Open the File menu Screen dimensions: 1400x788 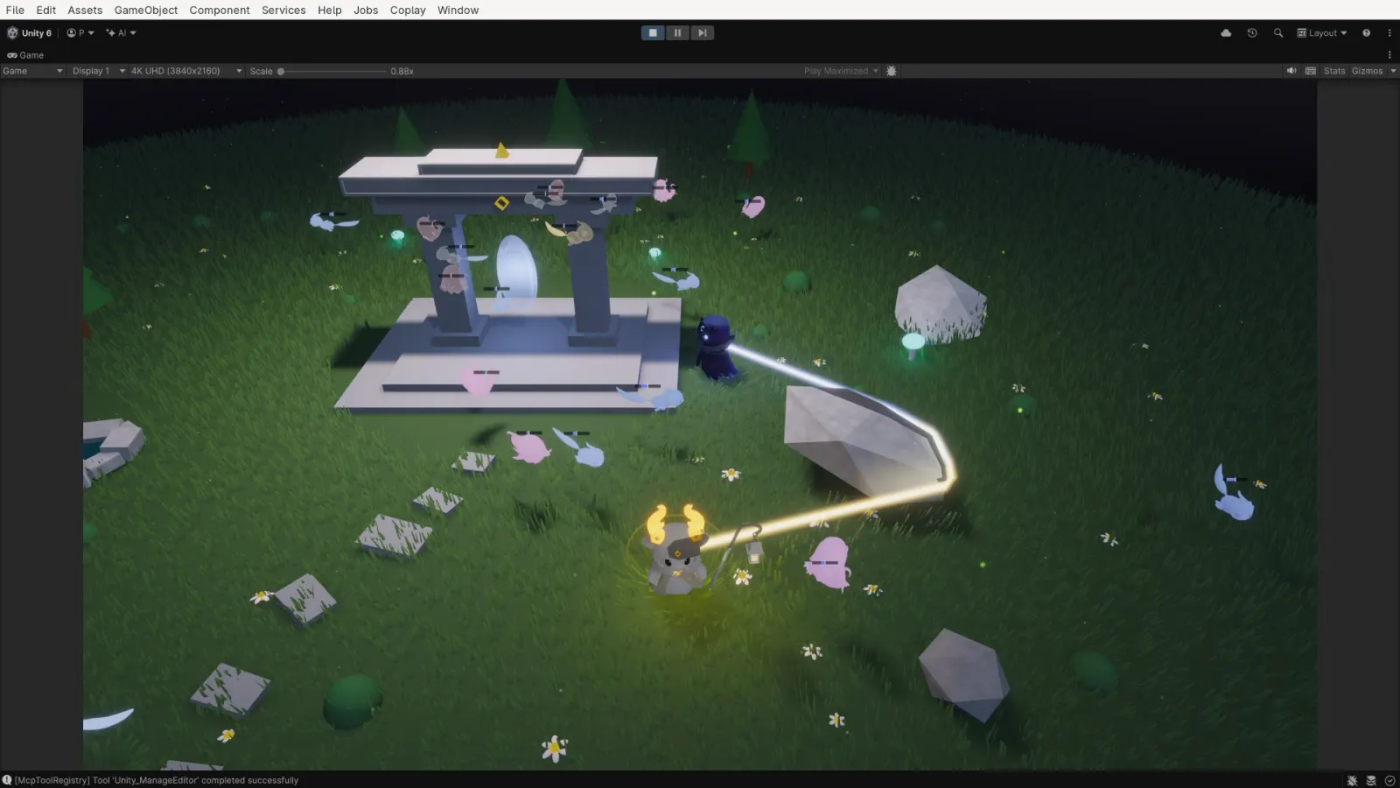15,10
